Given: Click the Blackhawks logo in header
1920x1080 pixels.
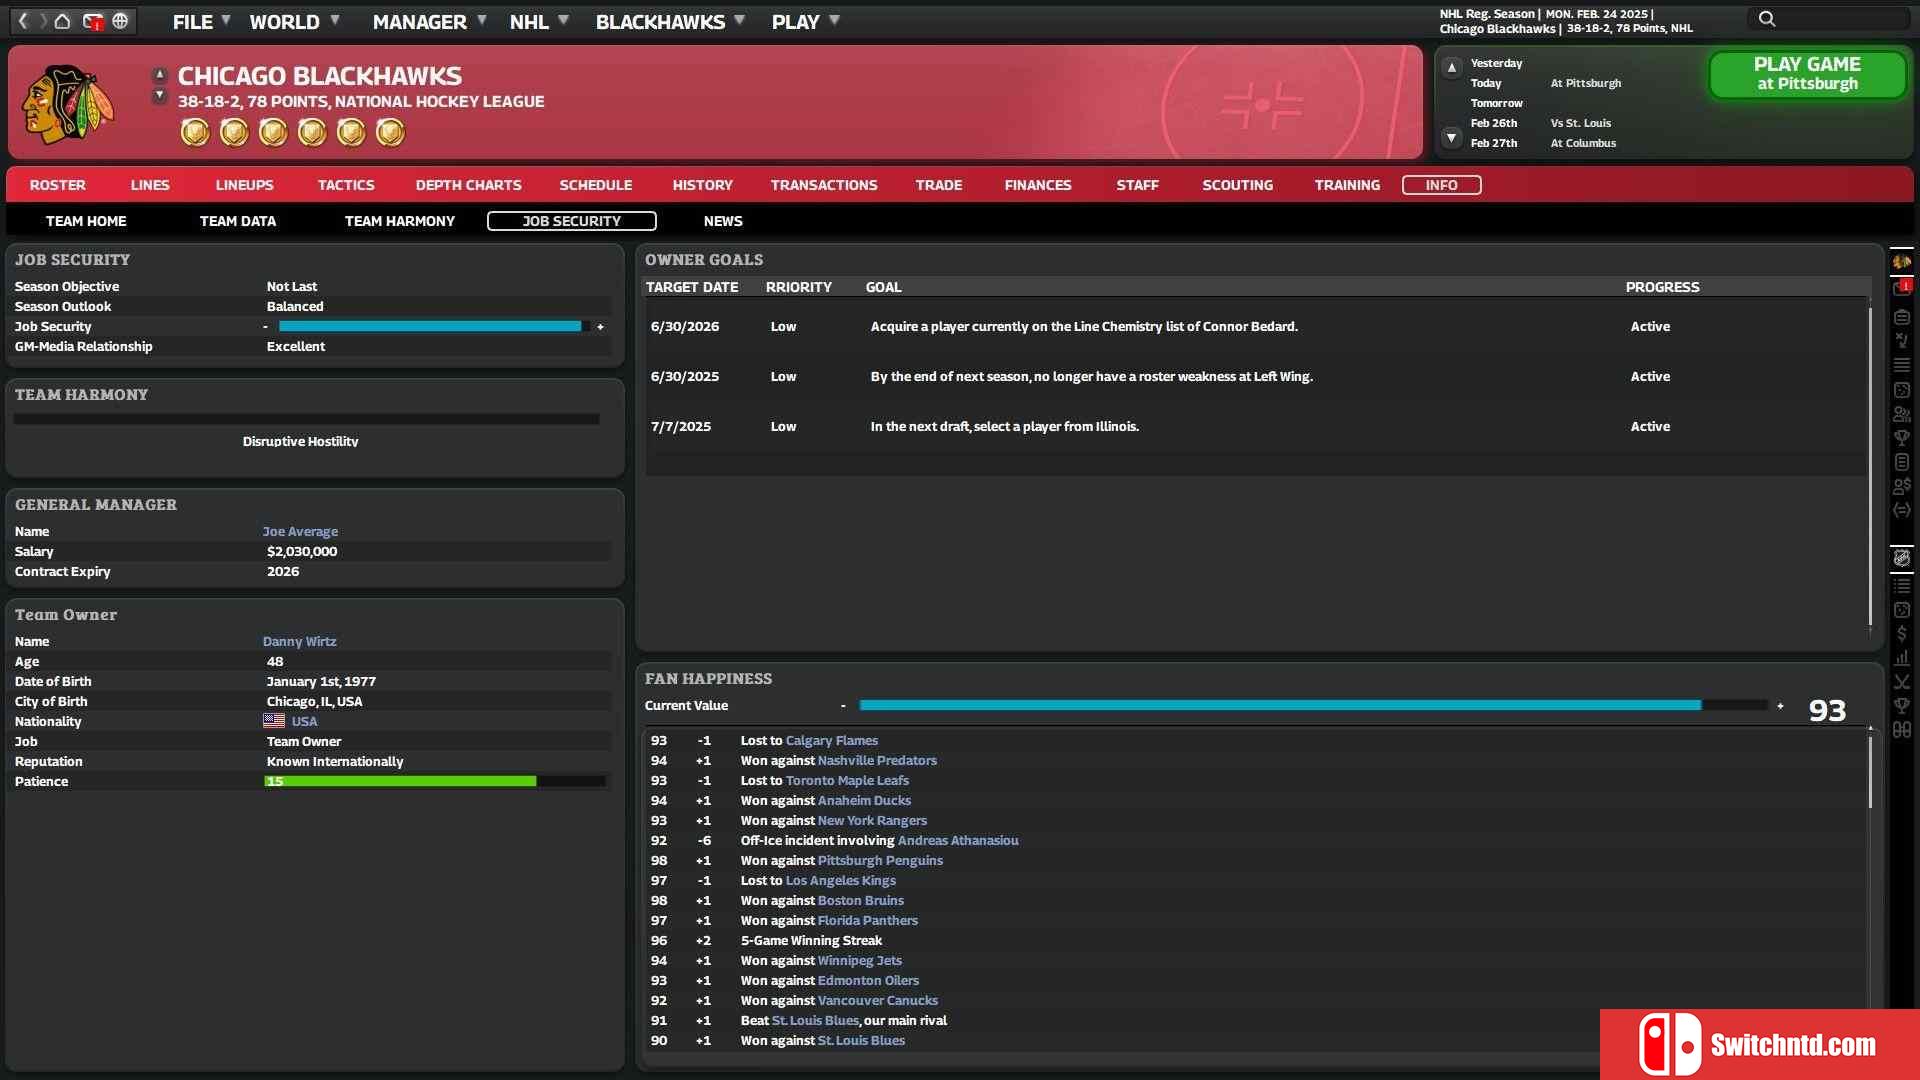Looking at the screenshot, I should click(x=68, y=104).
